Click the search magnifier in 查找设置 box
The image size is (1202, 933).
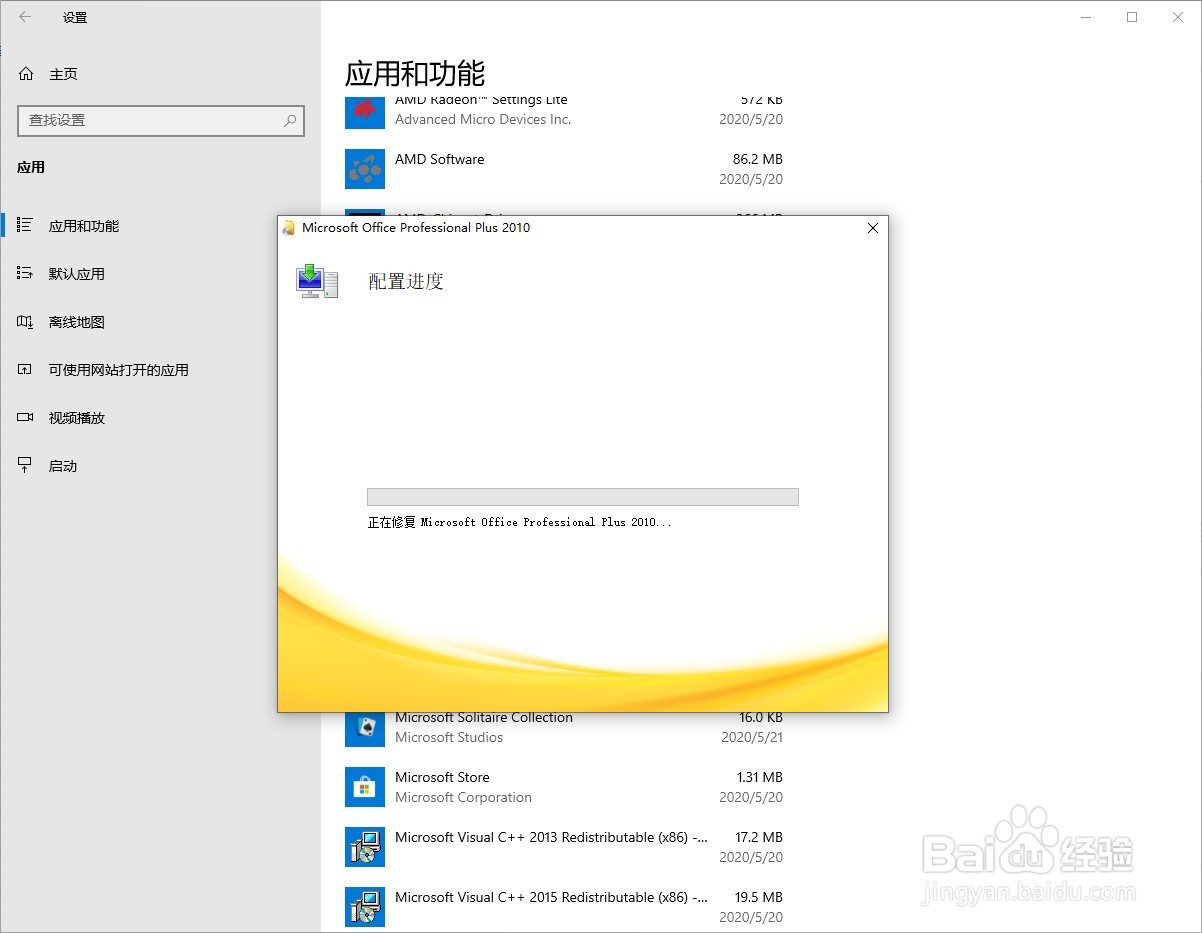point(290,120)
